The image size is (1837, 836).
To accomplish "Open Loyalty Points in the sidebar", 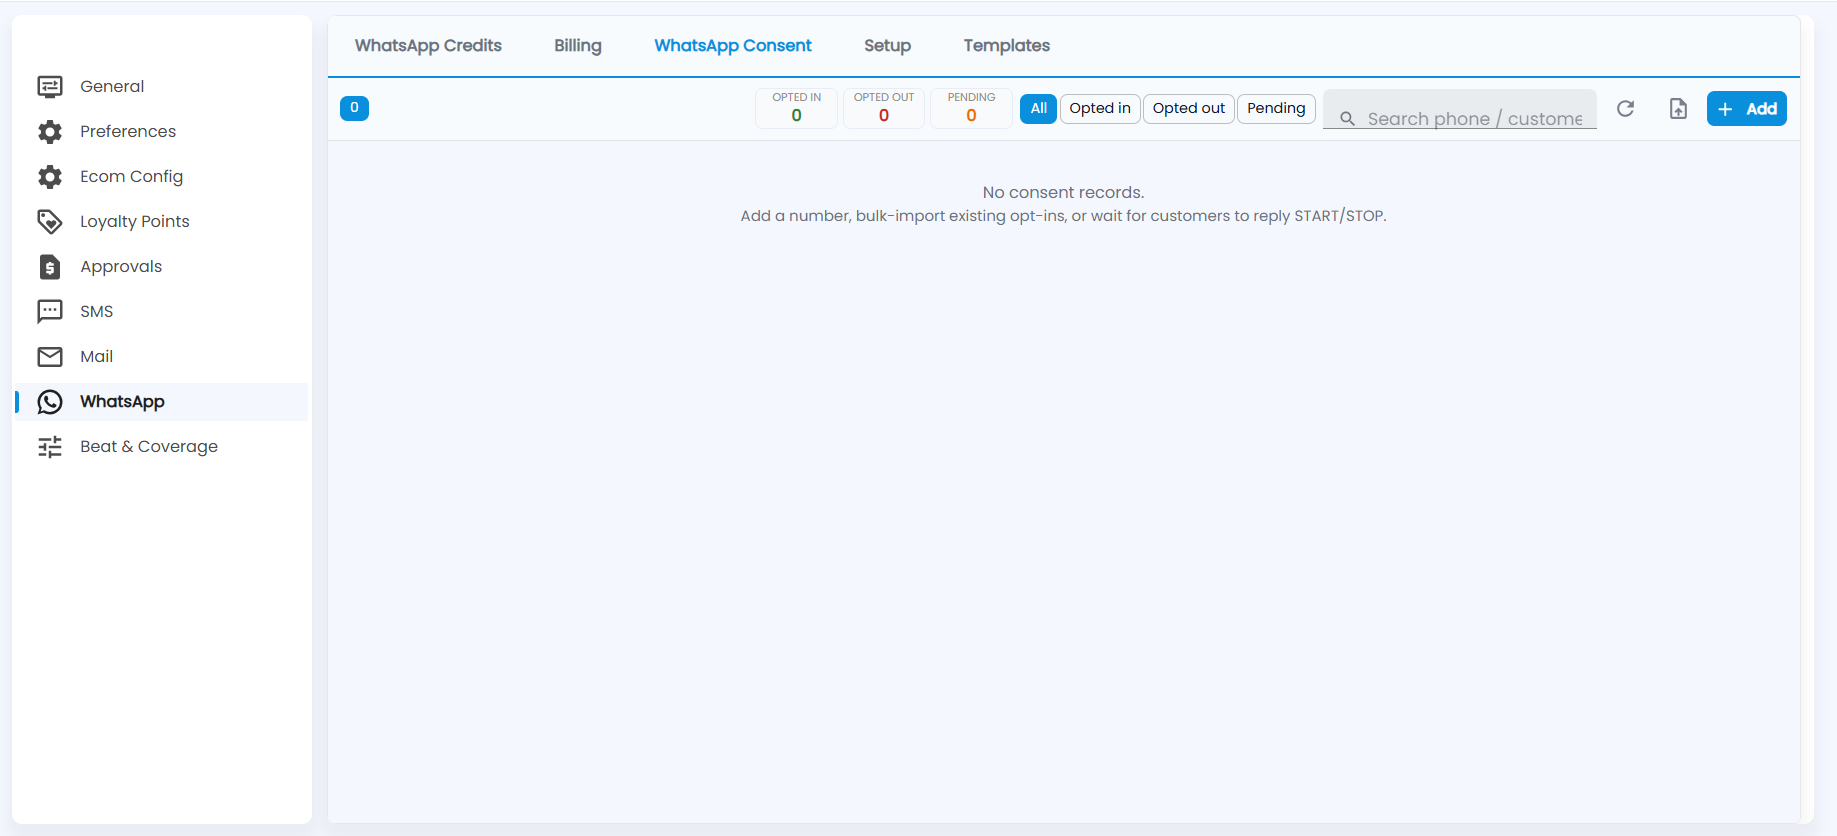I will click(x=161, y=222).
